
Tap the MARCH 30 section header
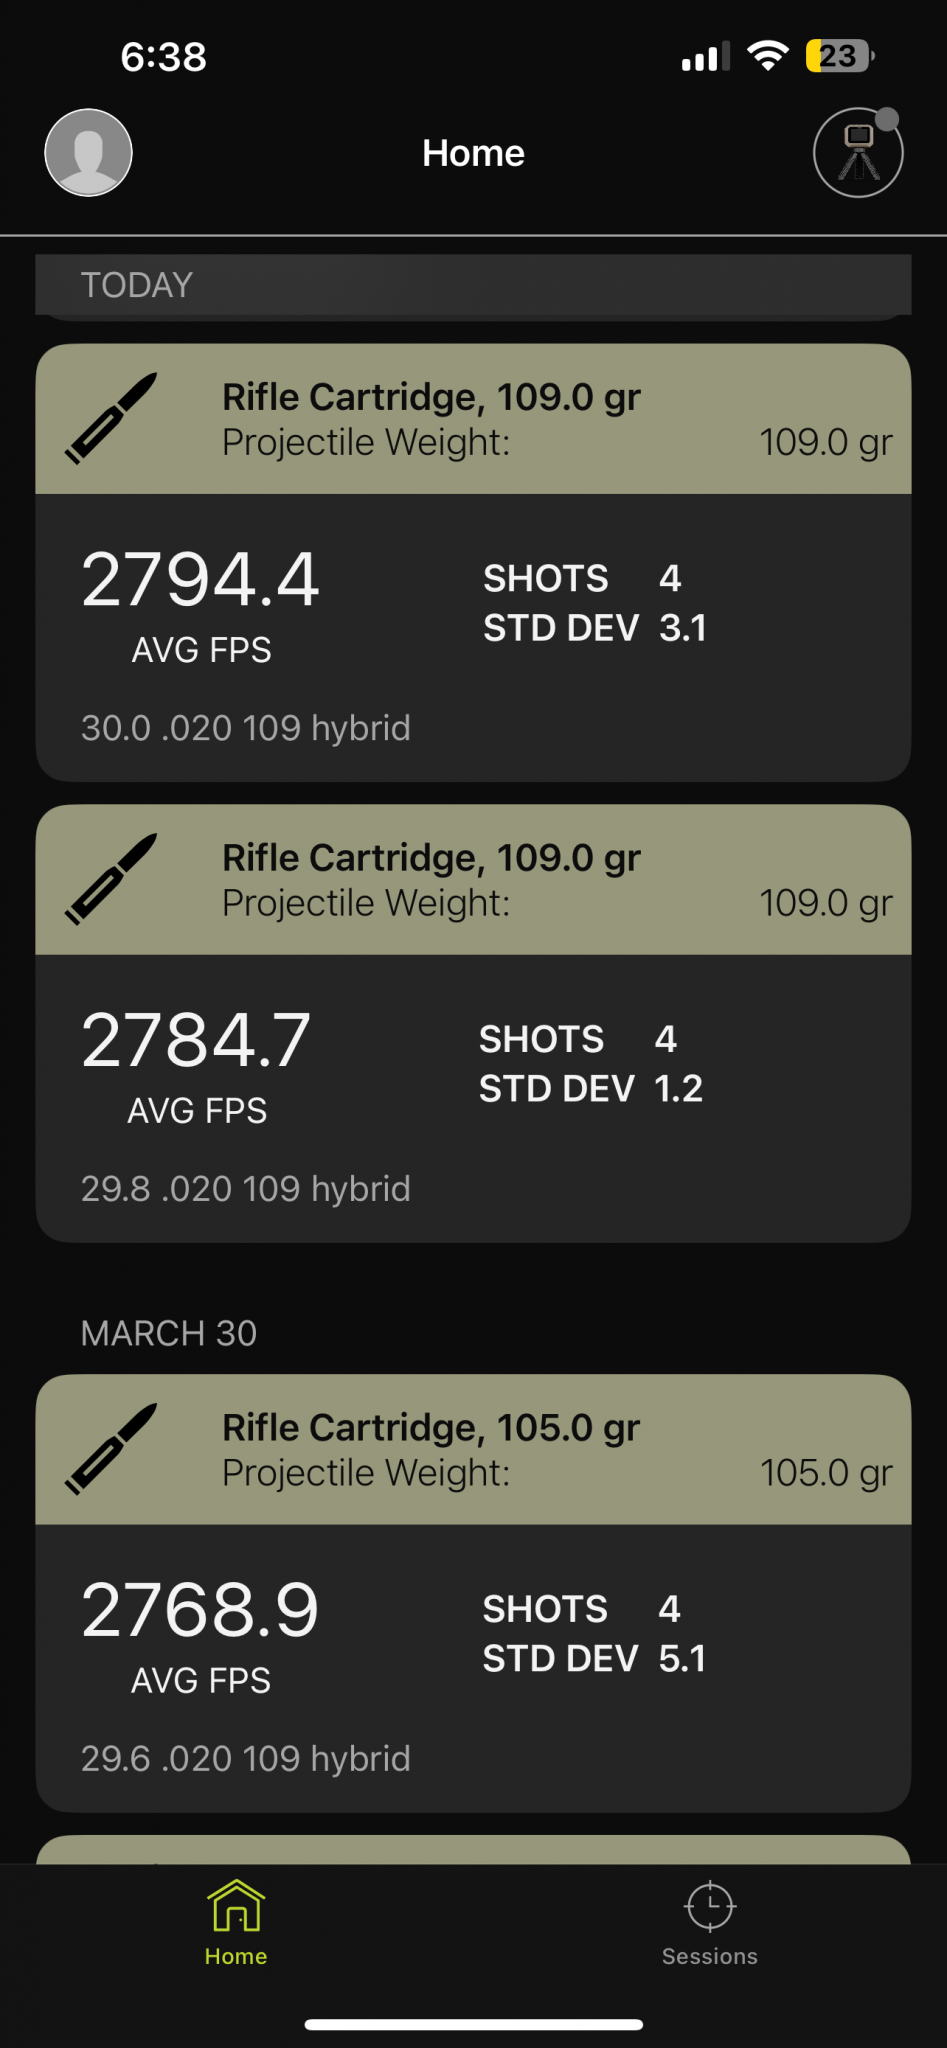pyautogui.click(x=169, y=1333)
